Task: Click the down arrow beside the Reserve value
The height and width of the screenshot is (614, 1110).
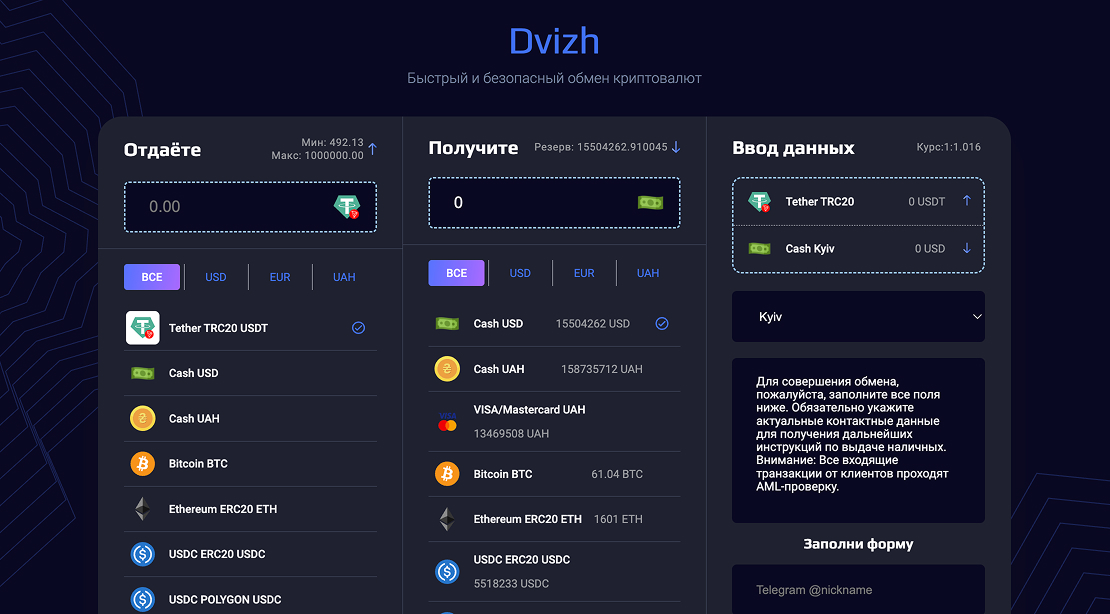Action: pyautogui.click(x=675, y=147)
